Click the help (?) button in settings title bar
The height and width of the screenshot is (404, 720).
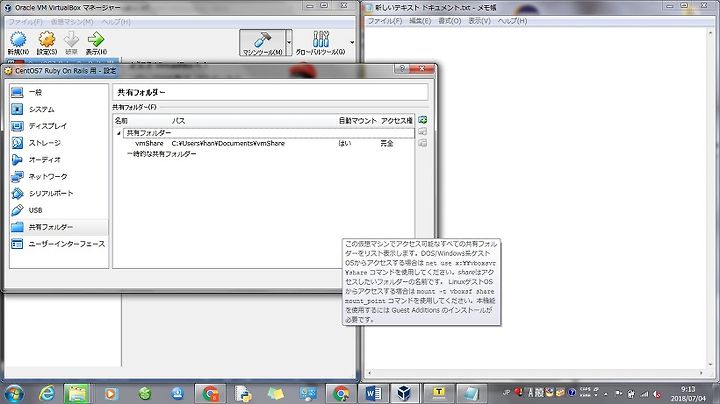pyautogui.click(x=401, y=69)
